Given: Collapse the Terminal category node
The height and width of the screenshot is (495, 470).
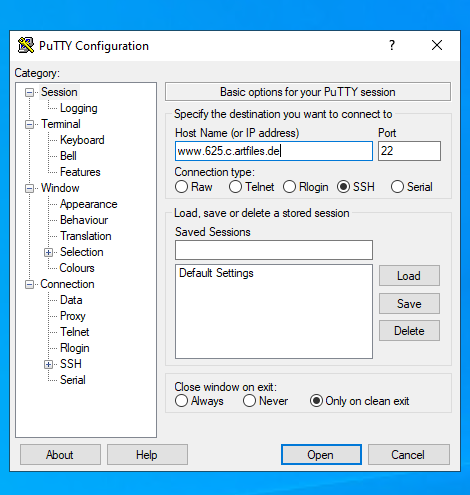Looking at the screenshot, I should click(x=29, y=124).
